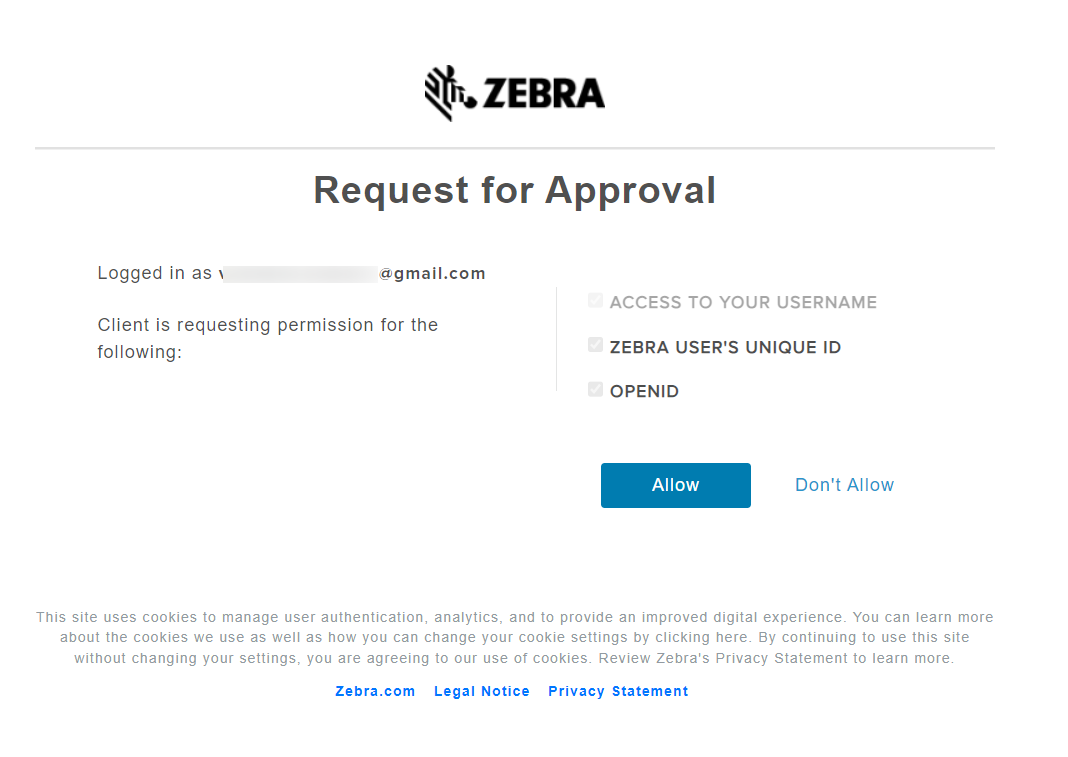Decline via the Don't Allow link
The width and height of the screenshot is (1068, 757).
coord(845,485)
